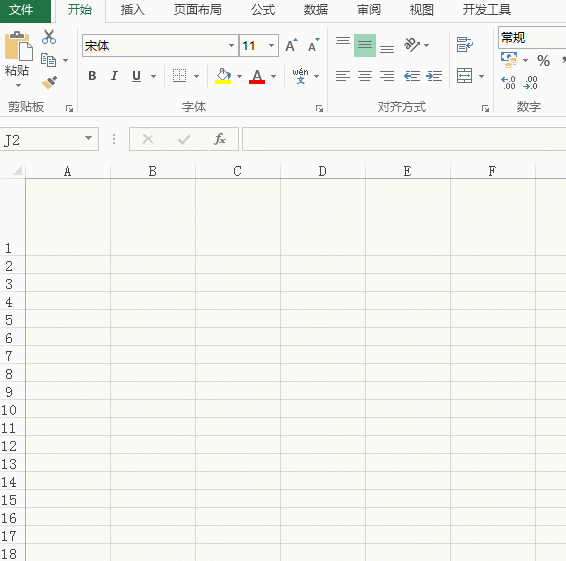This screenshot has width=566, height=561.
Task: Open font settings dialog launcher
Action: pyautogui.click(x=319, y=108)
